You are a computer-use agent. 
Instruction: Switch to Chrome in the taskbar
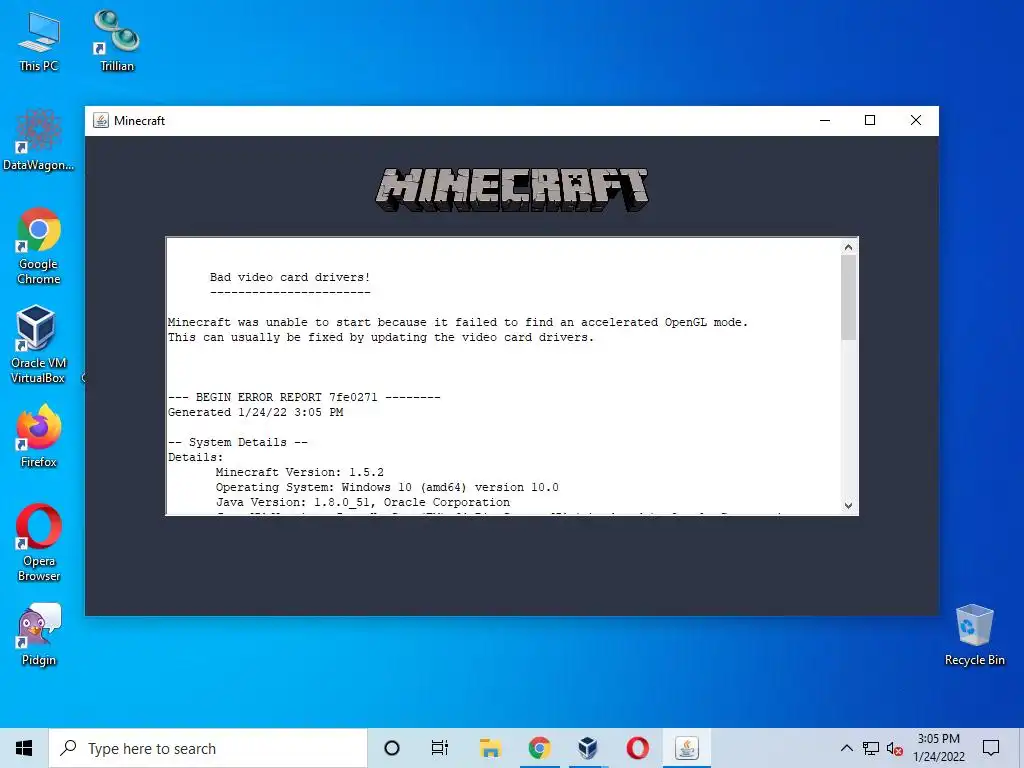coord(539,748)
